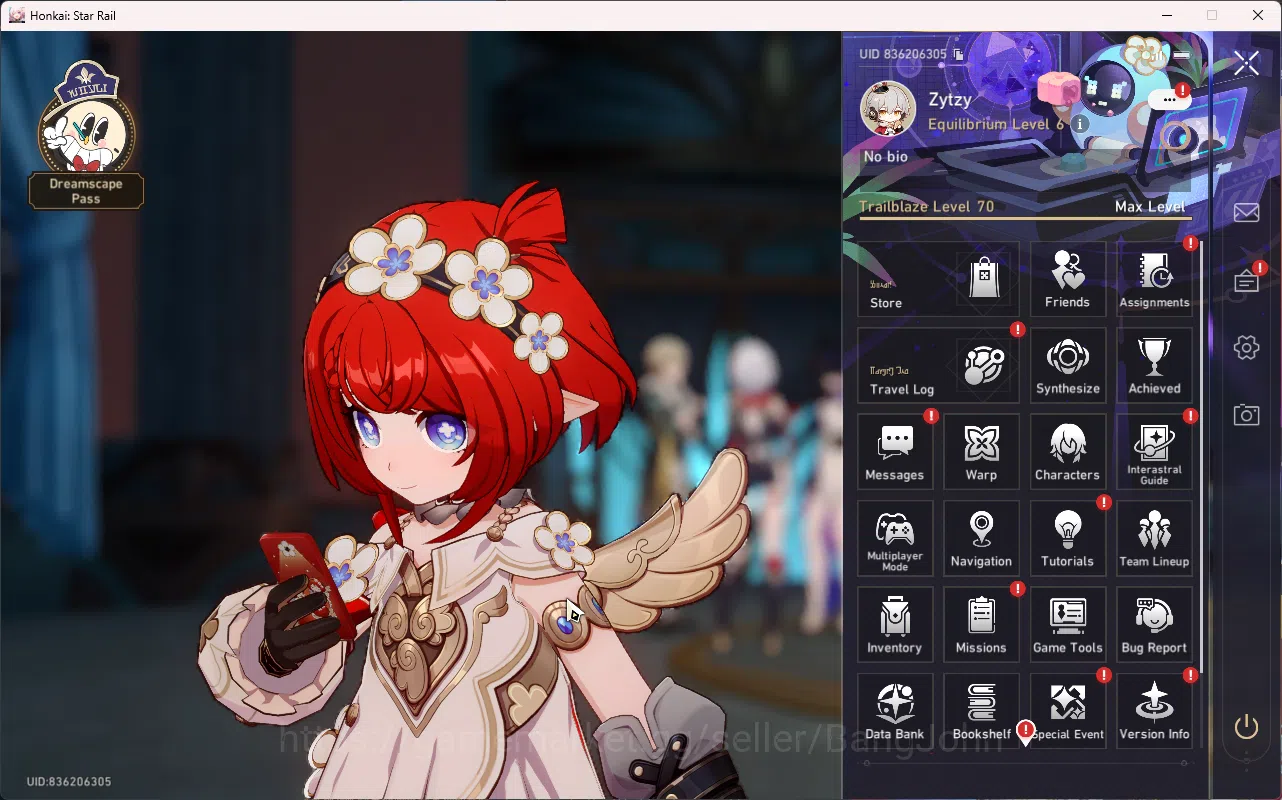Open the Data Bank

(x=895, y=711)
